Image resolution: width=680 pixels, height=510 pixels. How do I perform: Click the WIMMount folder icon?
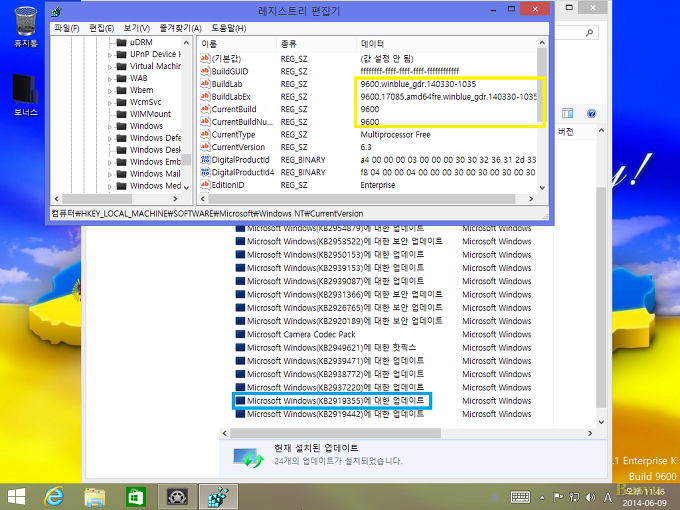pos(122,114)
